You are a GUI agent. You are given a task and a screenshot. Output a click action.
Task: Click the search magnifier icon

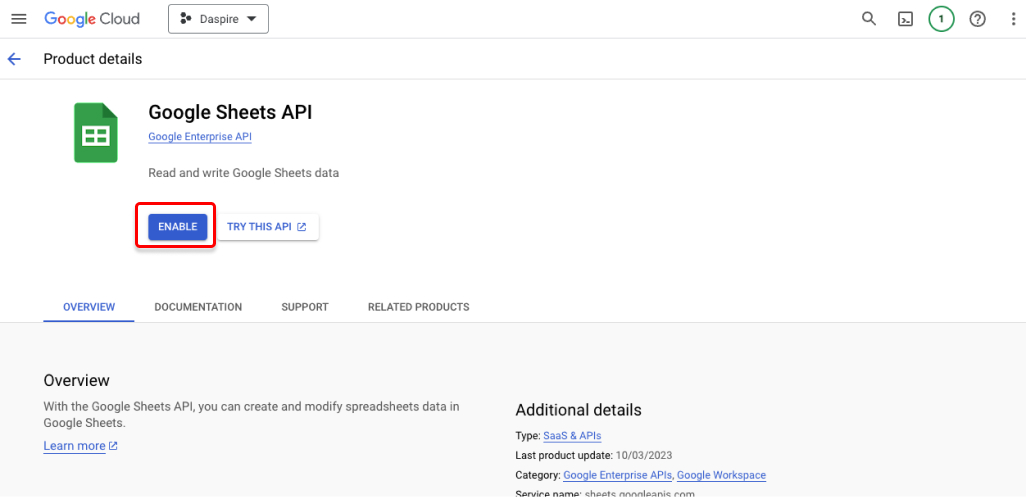(869, 19)
